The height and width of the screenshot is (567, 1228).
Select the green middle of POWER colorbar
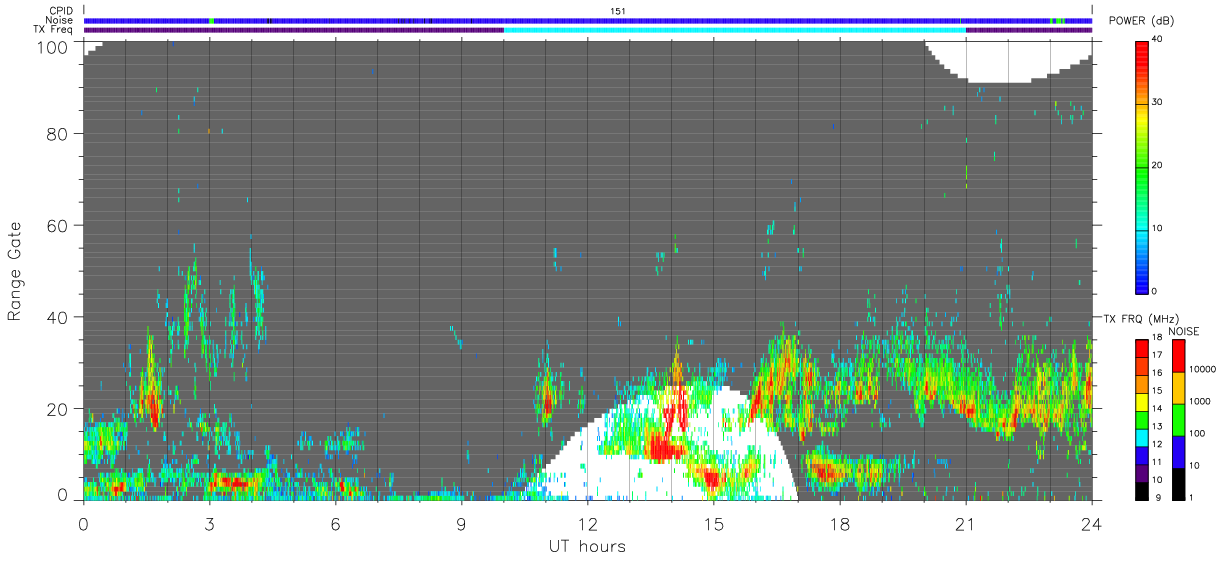1142,165
